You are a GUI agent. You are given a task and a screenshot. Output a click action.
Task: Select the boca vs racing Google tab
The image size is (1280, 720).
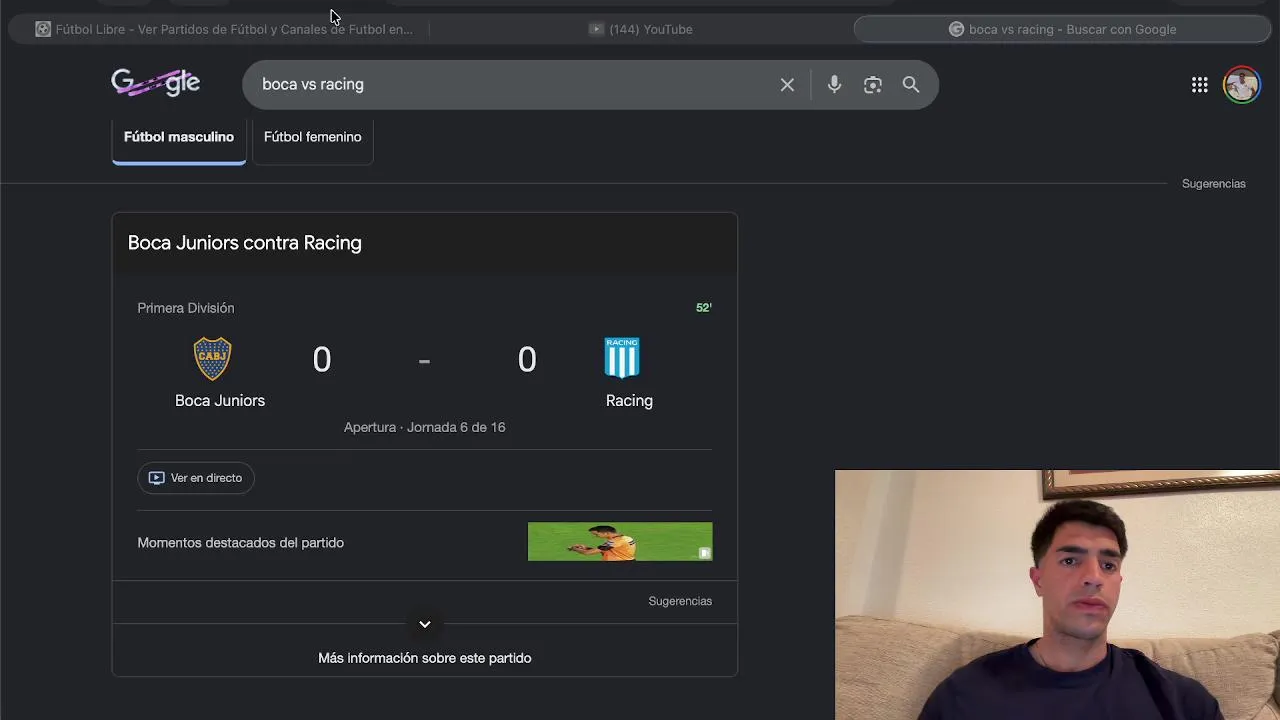coord(1062,29)
